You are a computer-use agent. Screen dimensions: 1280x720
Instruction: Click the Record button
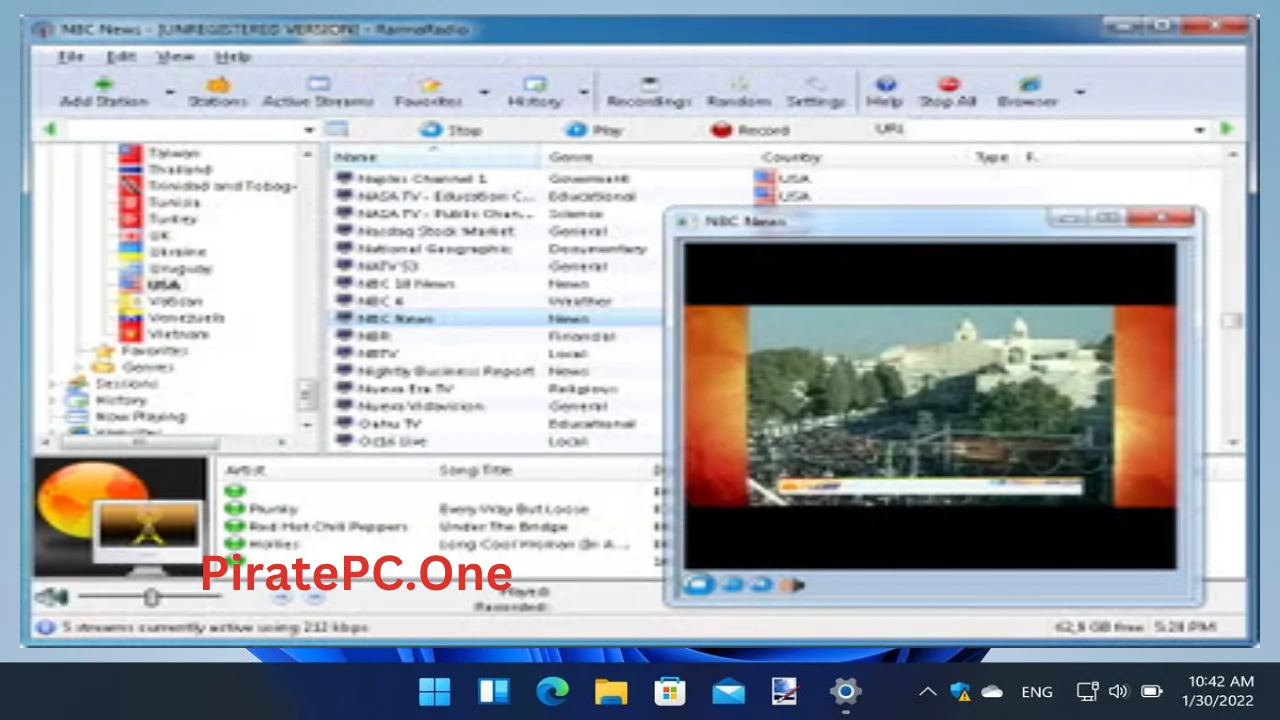750,130
